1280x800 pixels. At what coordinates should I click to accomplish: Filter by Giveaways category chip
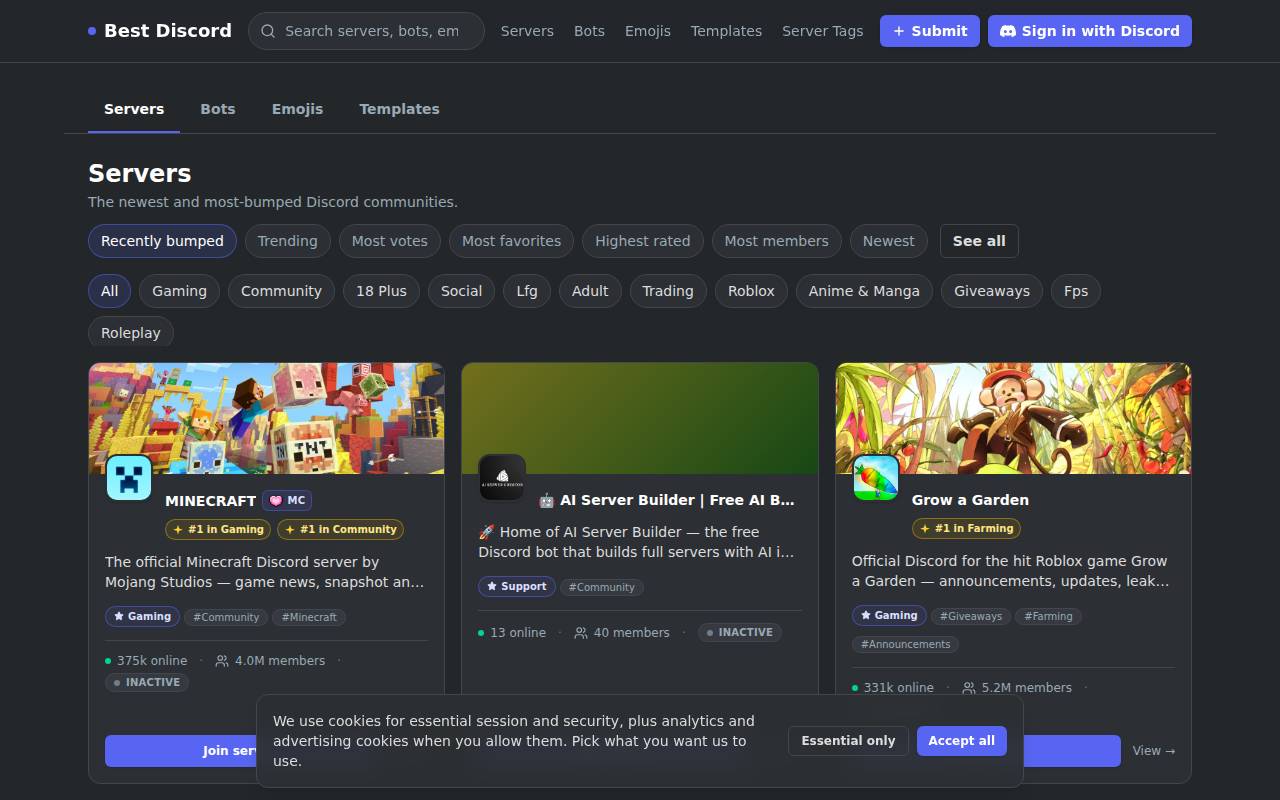pyautogui.click(x=992, y=291)
